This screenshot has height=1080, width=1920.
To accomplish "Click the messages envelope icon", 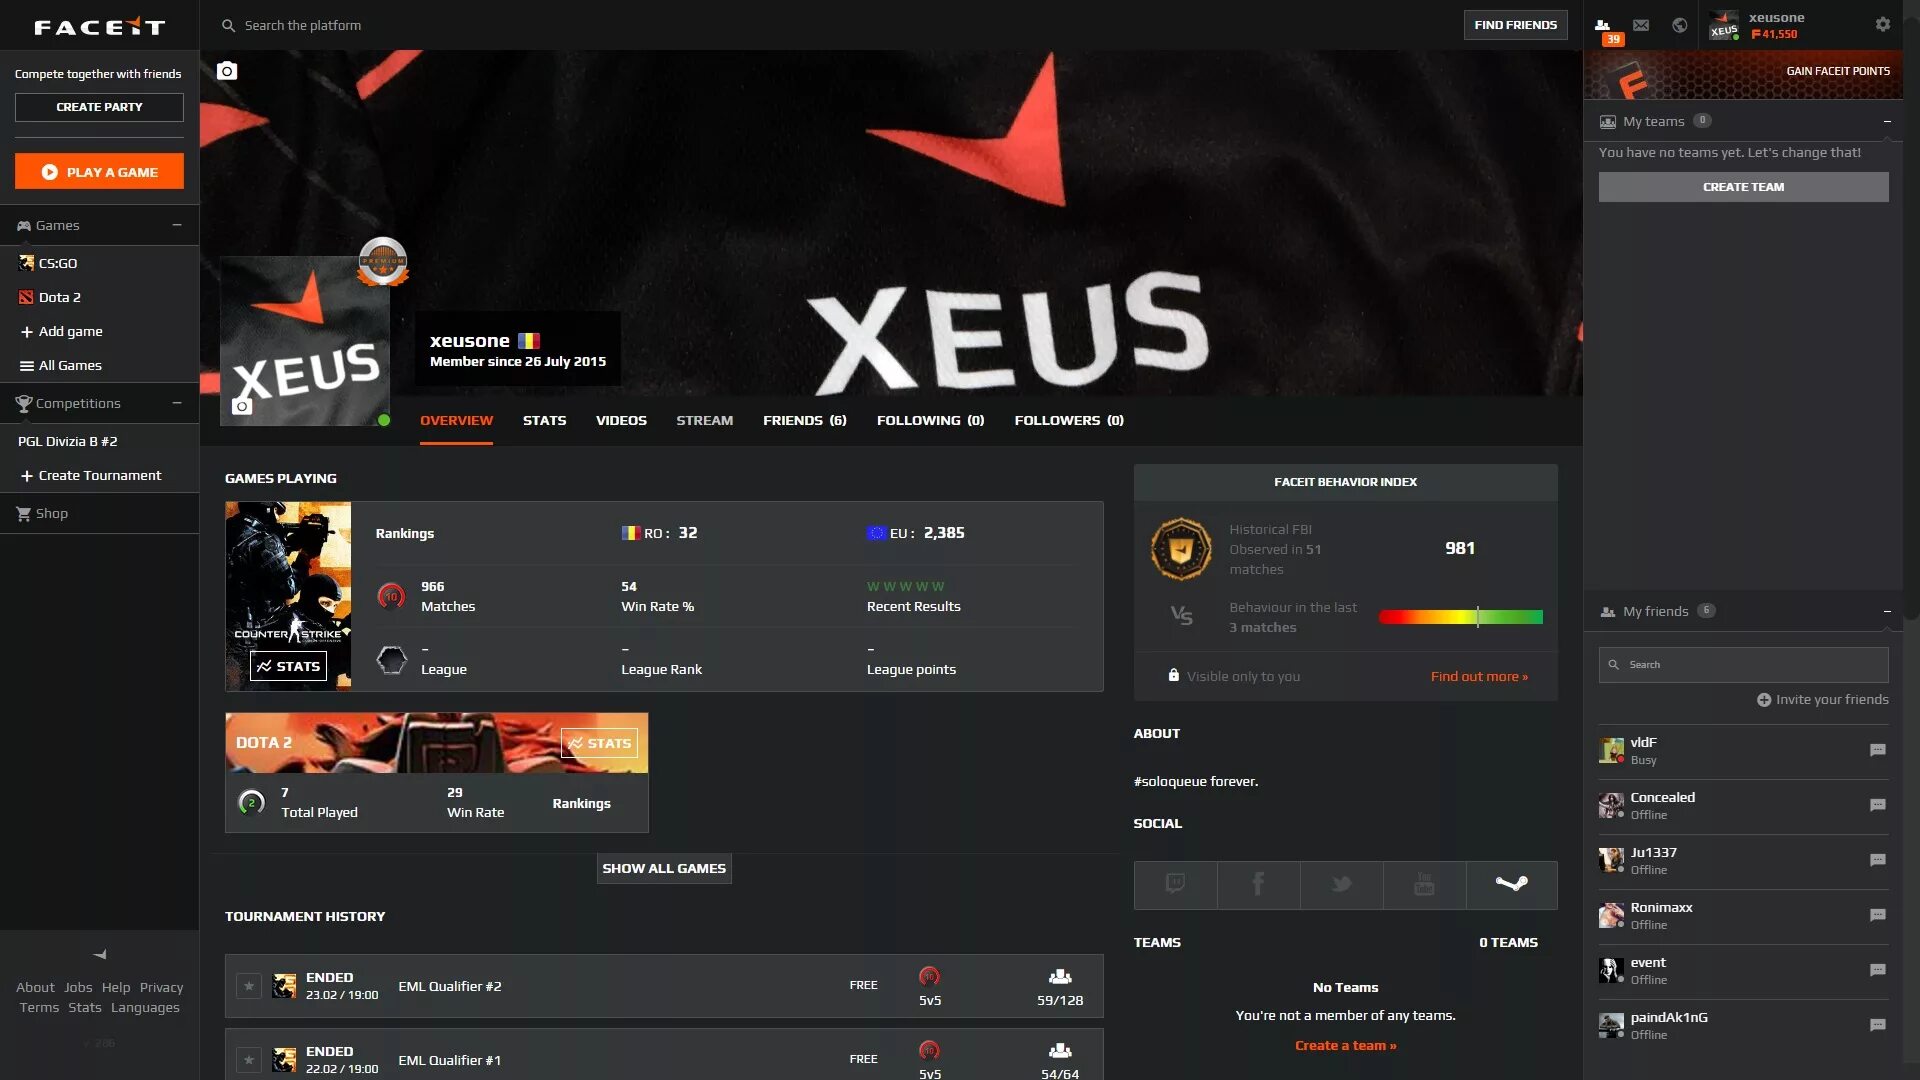I will point(1639,24).
